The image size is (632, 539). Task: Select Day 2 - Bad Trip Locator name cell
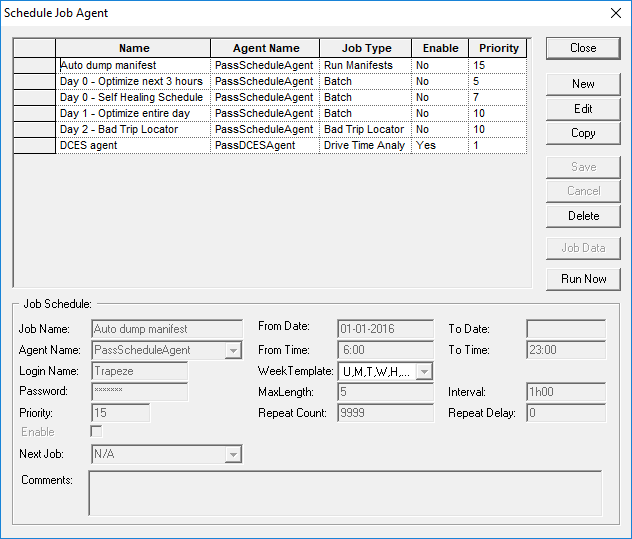tap(133, 129)
